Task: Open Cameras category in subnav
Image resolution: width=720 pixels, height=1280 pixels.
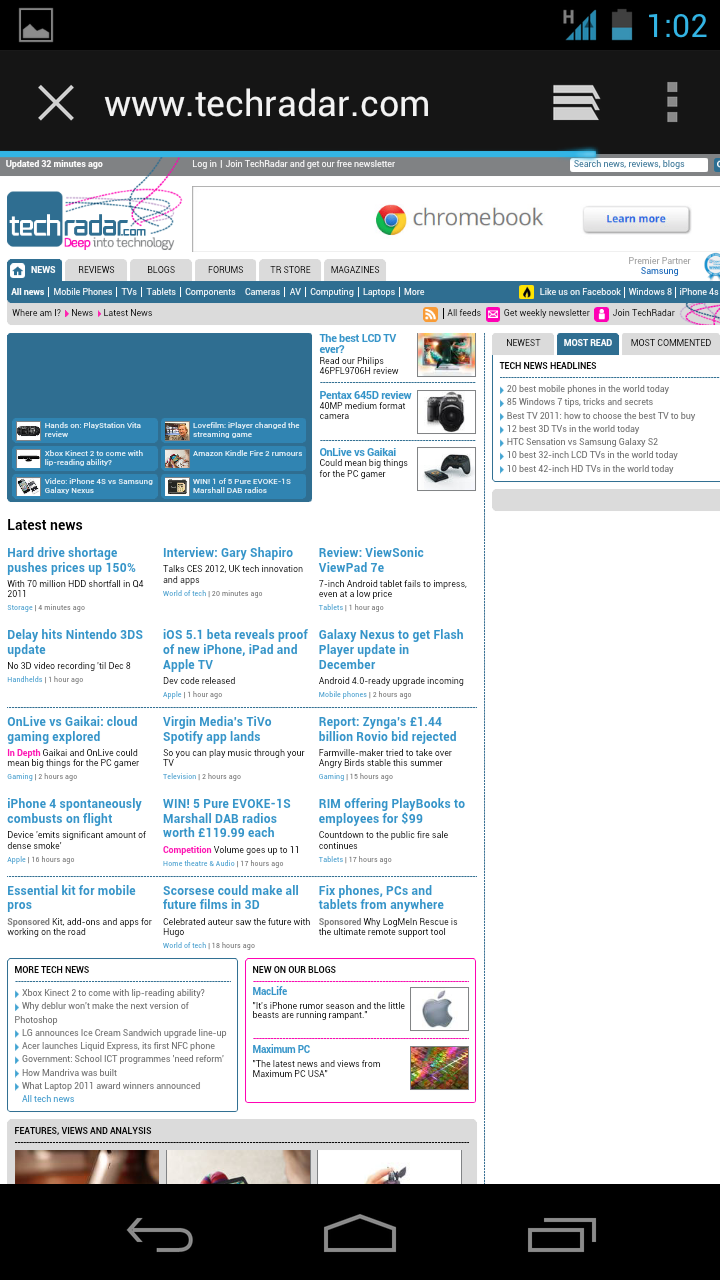Action: [262, 292]
